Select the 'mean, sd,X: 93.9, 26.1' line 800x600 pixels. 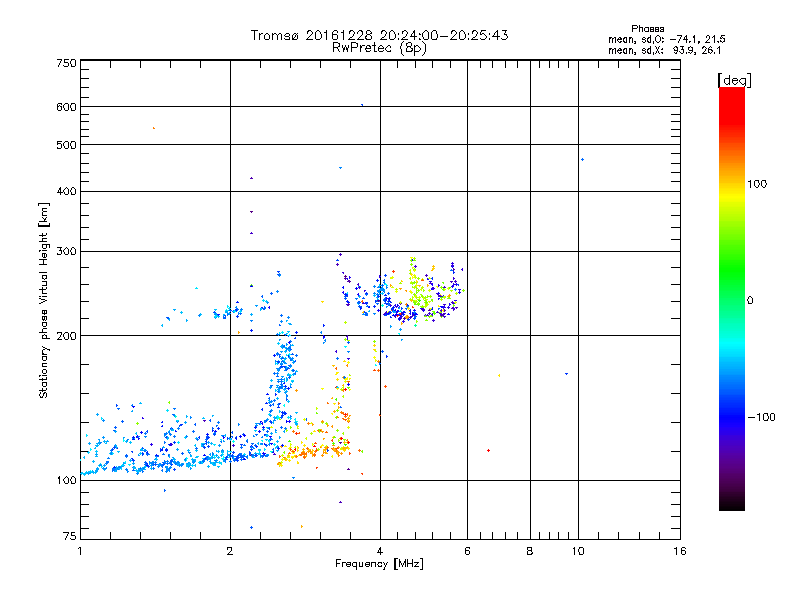point(664,50)
